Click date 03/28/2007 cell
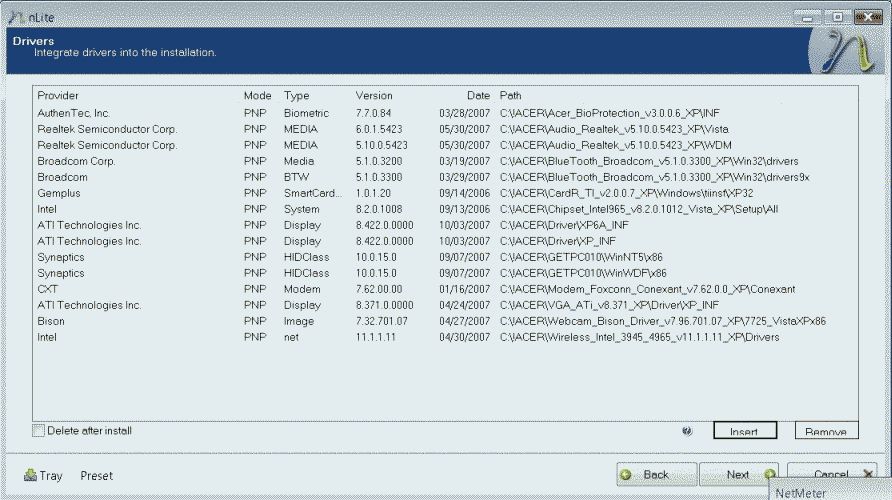Image resolution: width=892 pixels, height=500 pixels. [x=464, y=113]
